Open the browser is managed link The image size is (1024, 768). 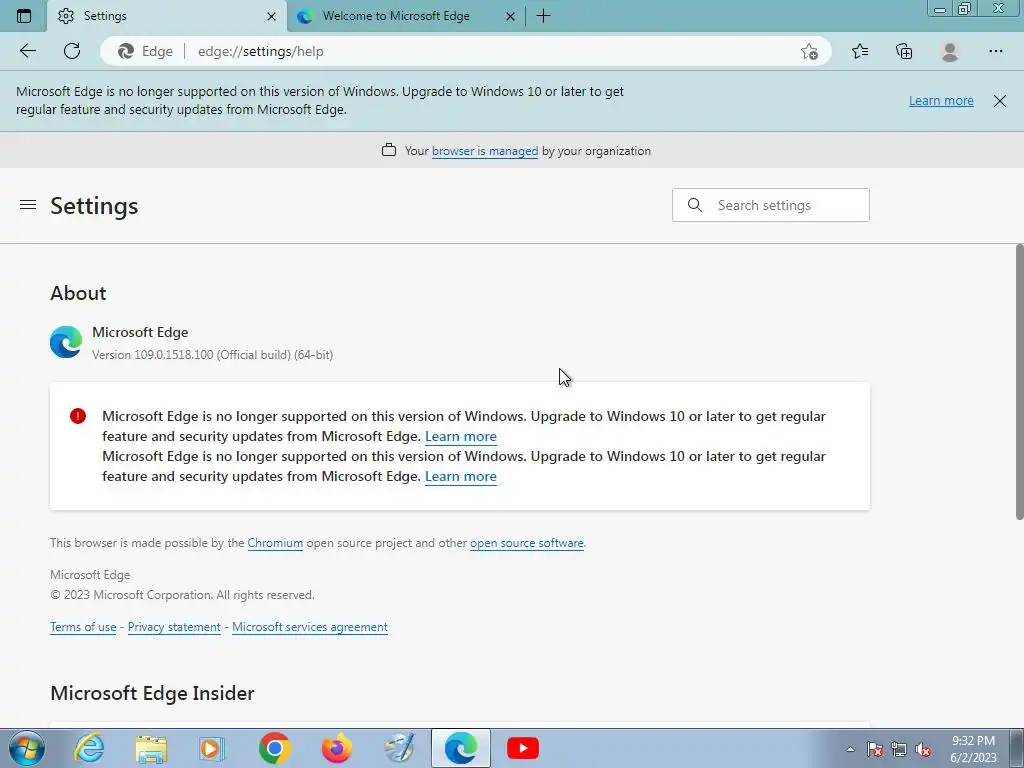click(x=485, y=151)
